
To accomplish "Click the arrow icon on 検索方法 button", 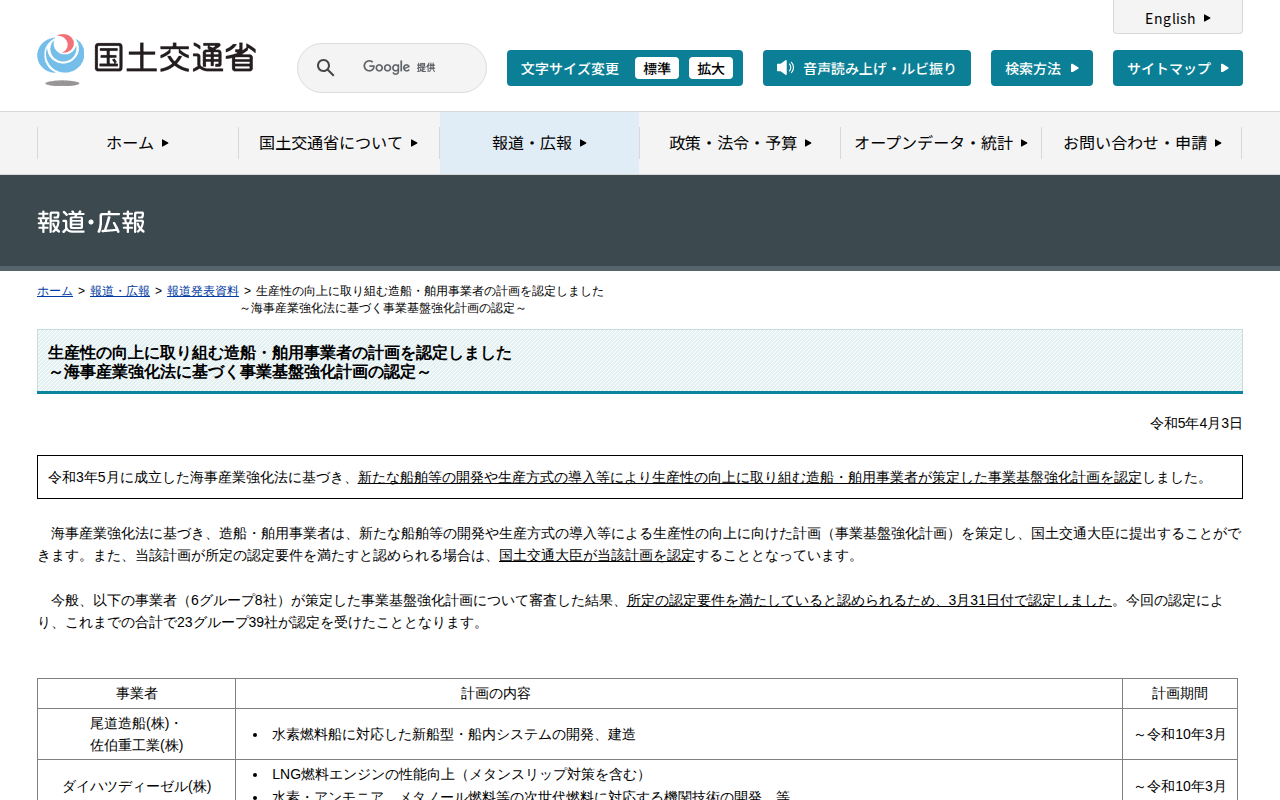I will click(1075, 68).
